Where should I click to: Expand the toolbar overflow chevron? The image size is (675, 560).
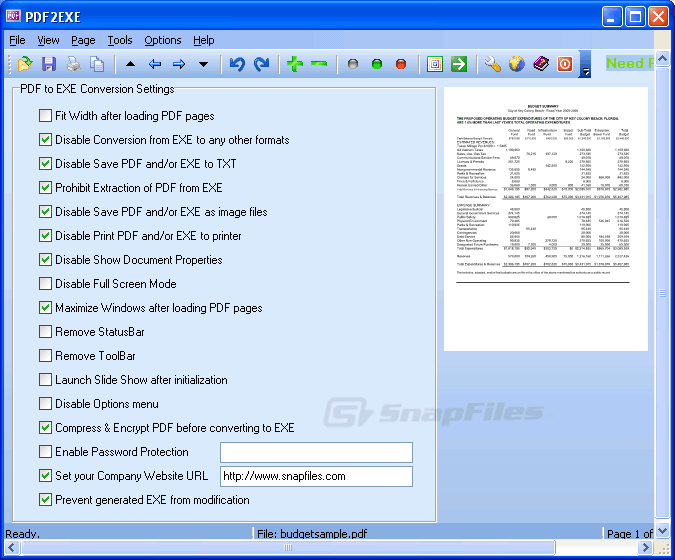pos(585,64)
